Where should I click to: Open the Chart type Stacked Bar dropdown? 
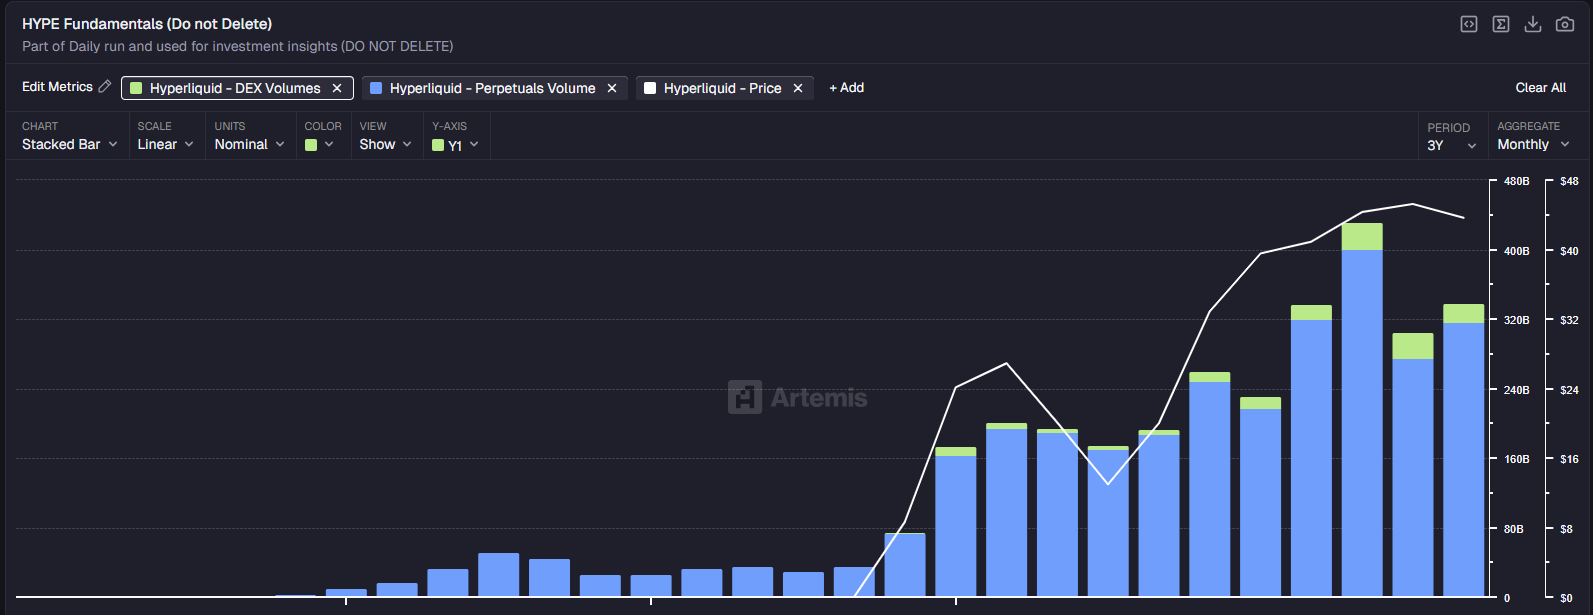70,144
